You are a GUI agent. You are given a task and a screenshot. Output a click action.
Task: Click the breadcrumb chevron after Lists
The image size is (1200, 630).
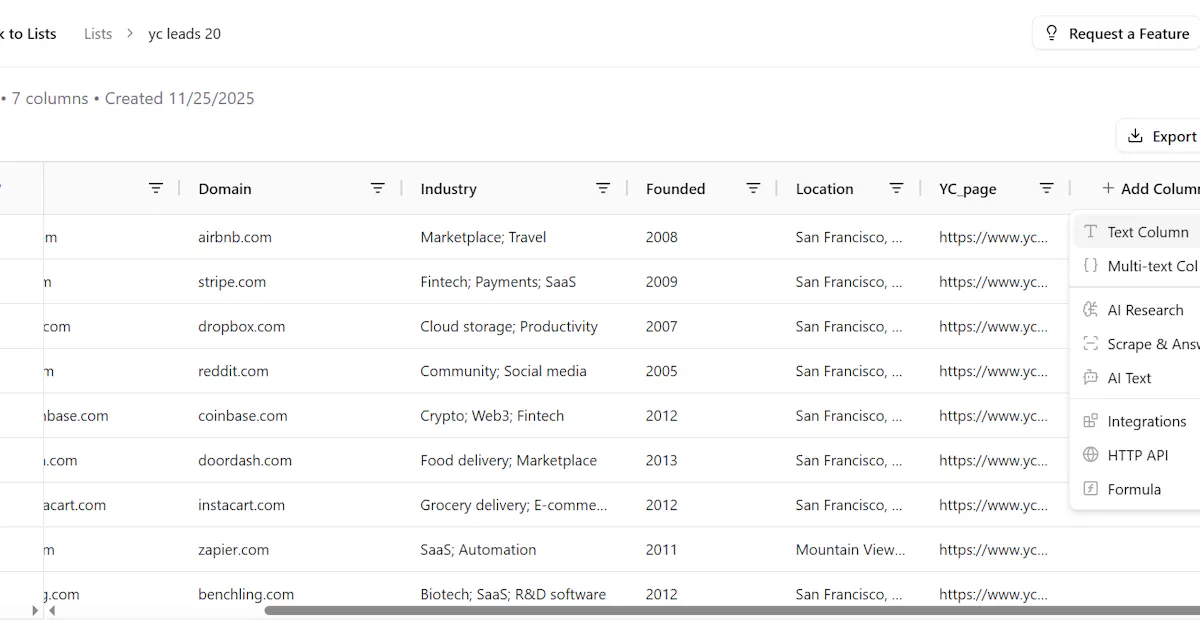(x=130, y=33)
